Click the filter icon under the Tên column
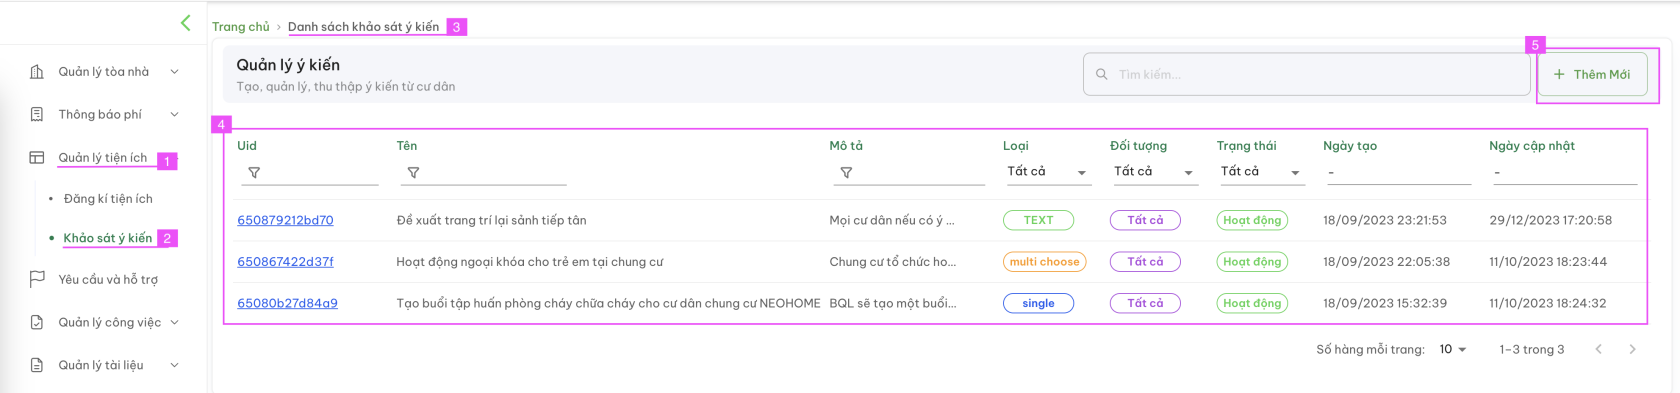Screen dimensions: 1680x393 [413, 173]
